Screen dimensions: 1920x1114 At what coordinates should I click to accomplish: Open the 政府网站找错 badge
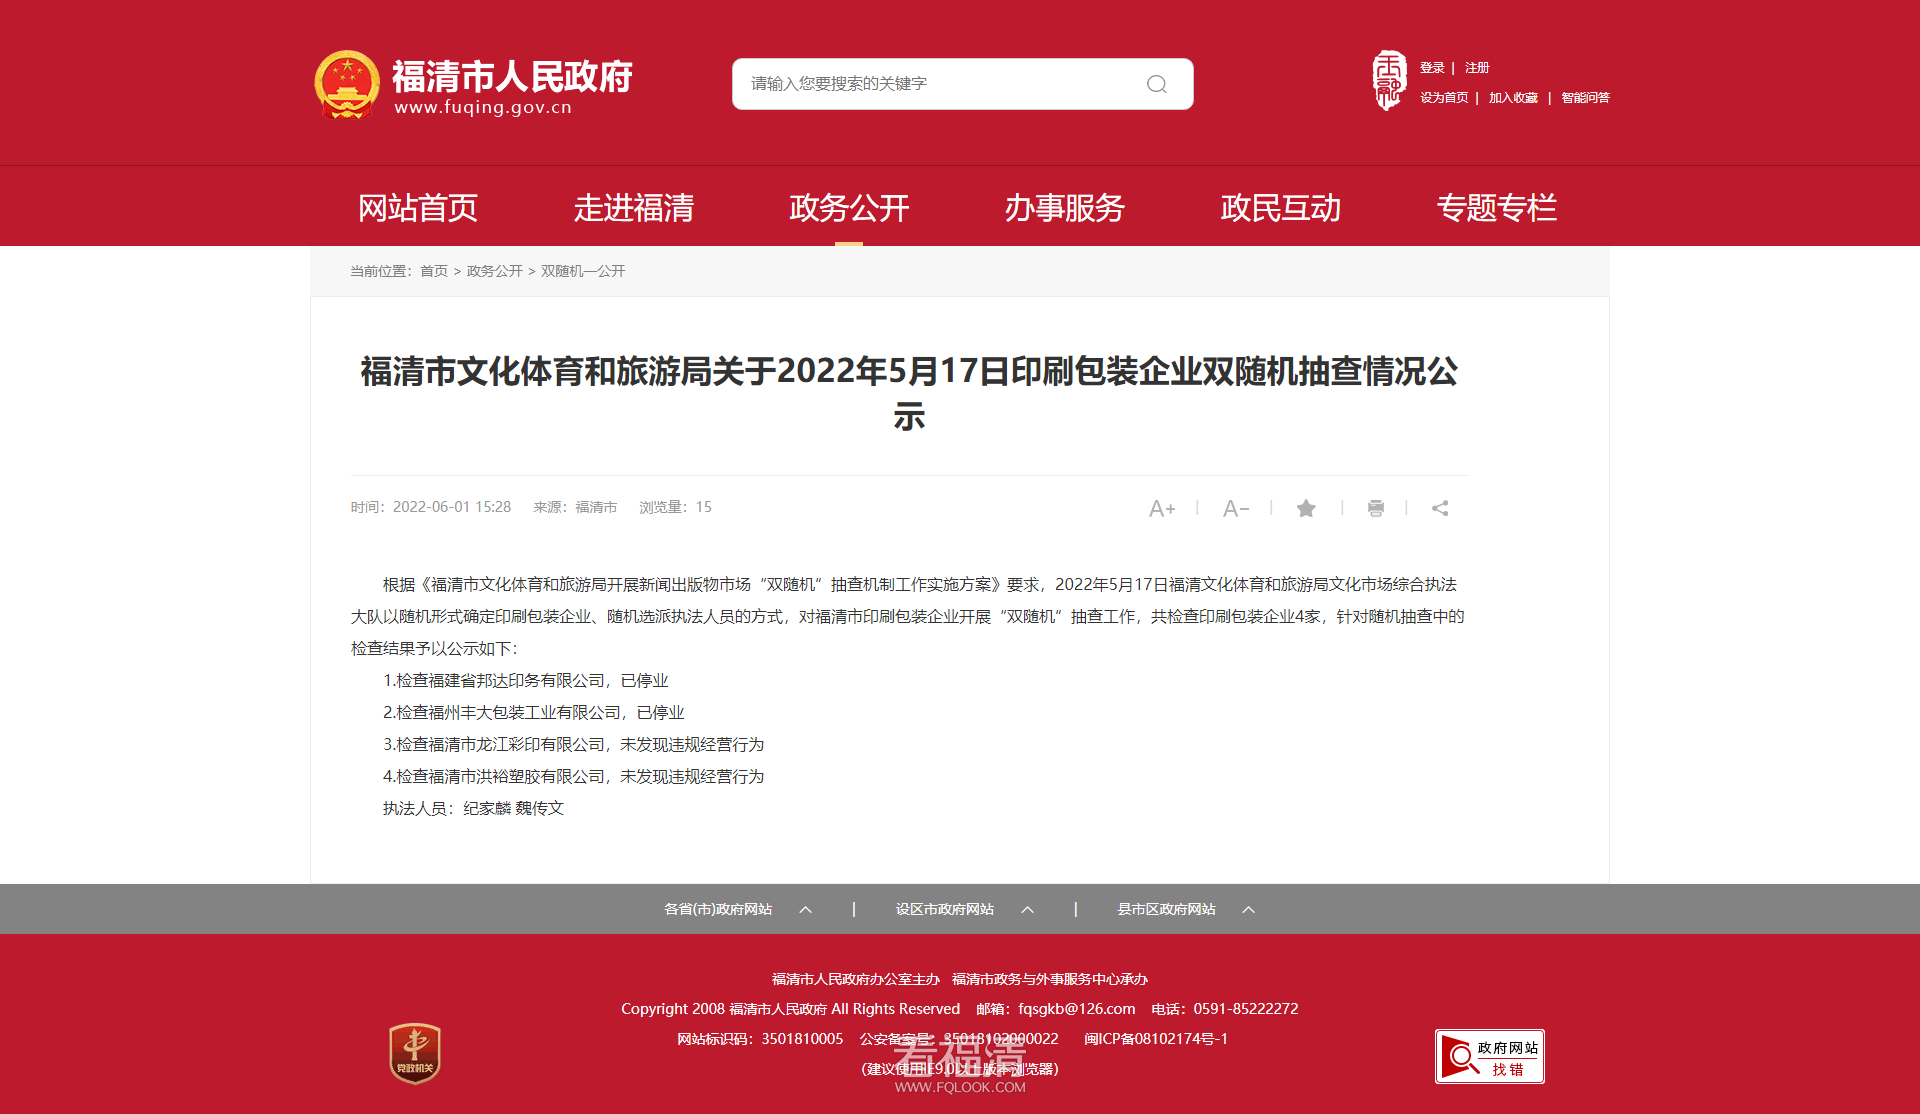(x=1489, y=1057)
